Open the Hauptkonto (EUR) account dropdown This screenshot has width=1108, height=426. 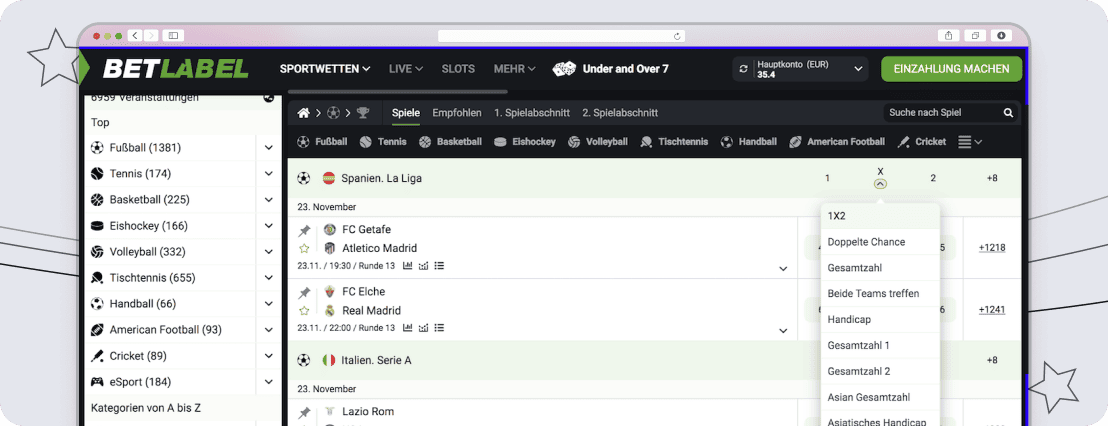pyautogui.click(x=858, y=69)
